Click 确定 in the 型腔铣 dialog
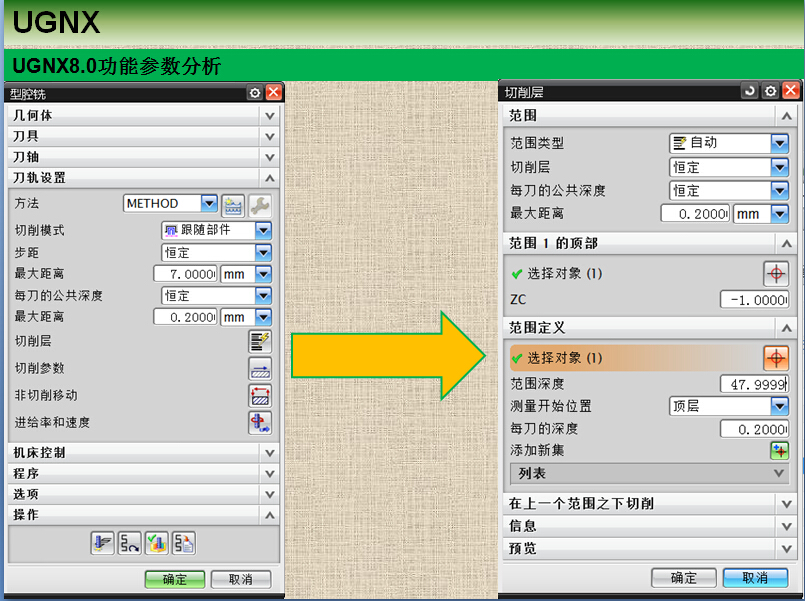This screenshot has width=805, height=601. point(175,579)
